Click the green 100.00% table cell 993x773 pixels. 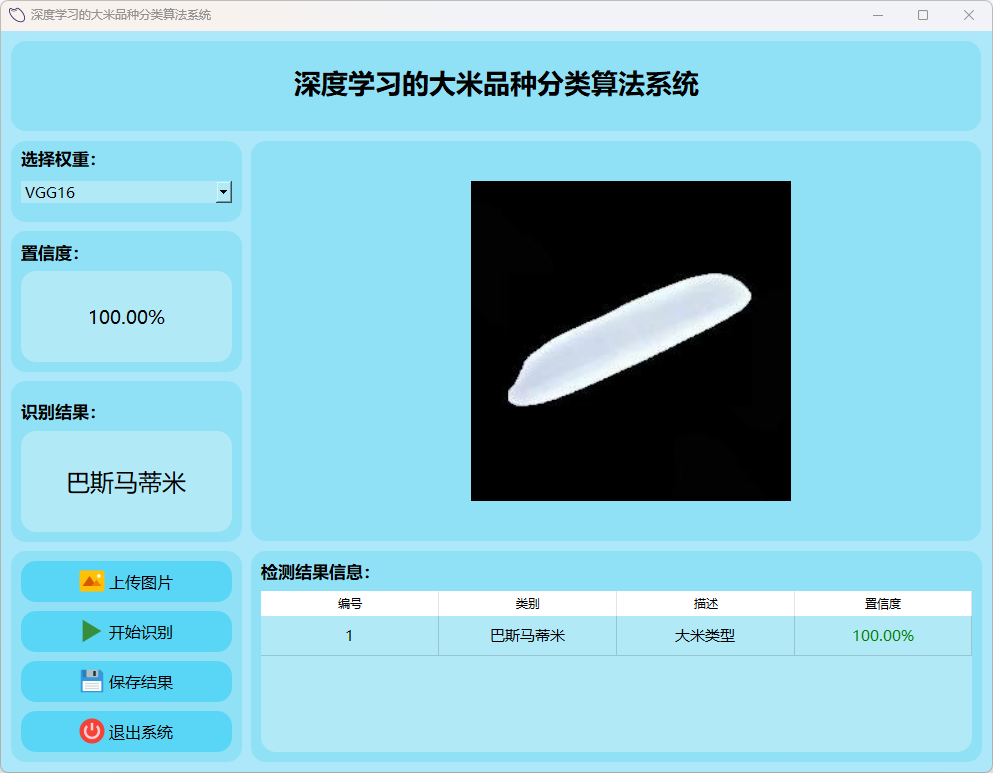pos(883,636)
